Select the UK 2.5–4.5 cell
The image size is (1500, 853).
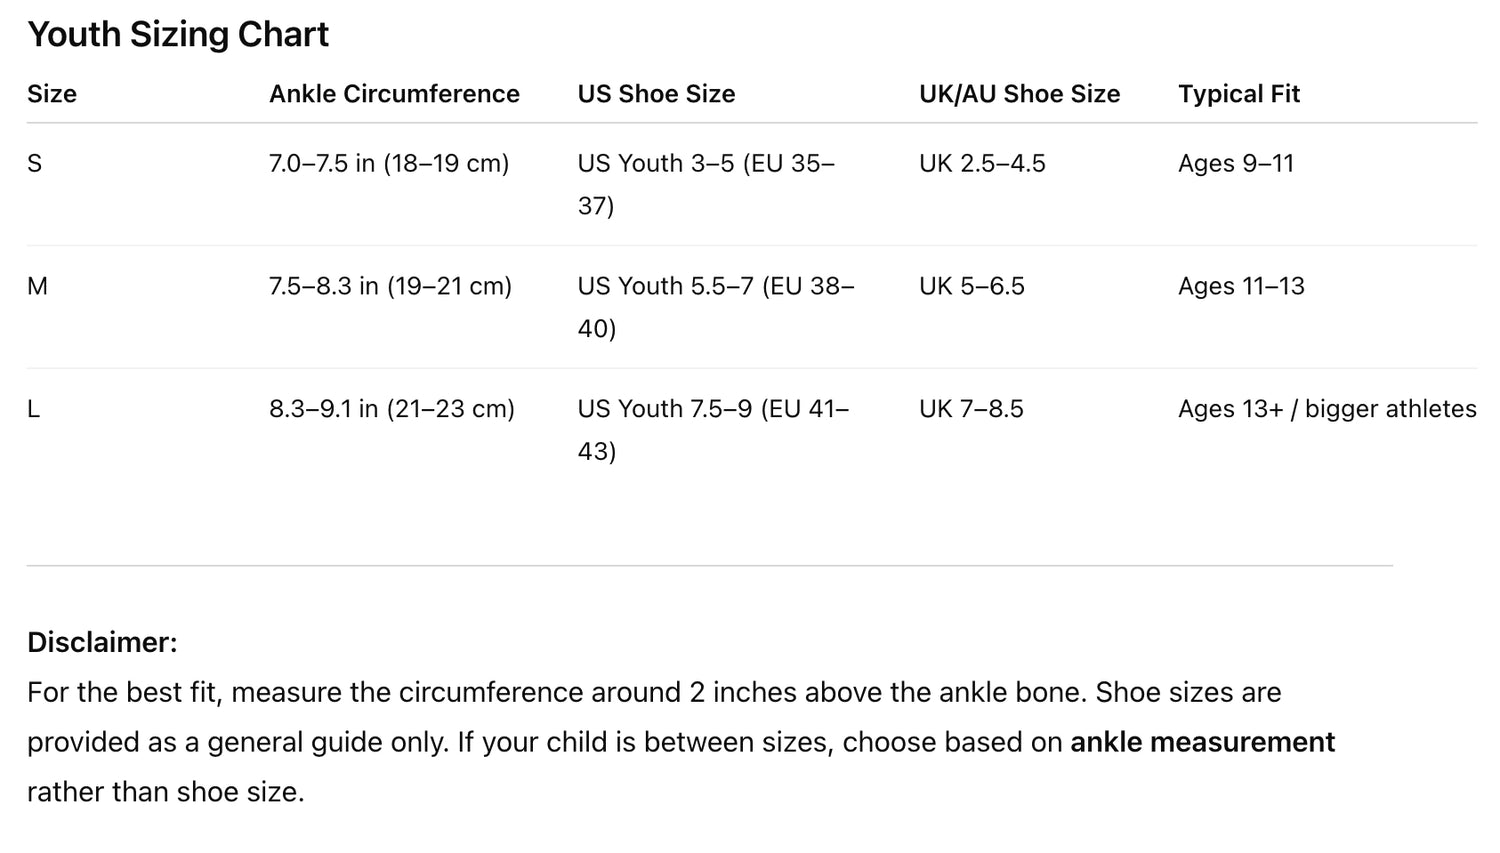982,163
